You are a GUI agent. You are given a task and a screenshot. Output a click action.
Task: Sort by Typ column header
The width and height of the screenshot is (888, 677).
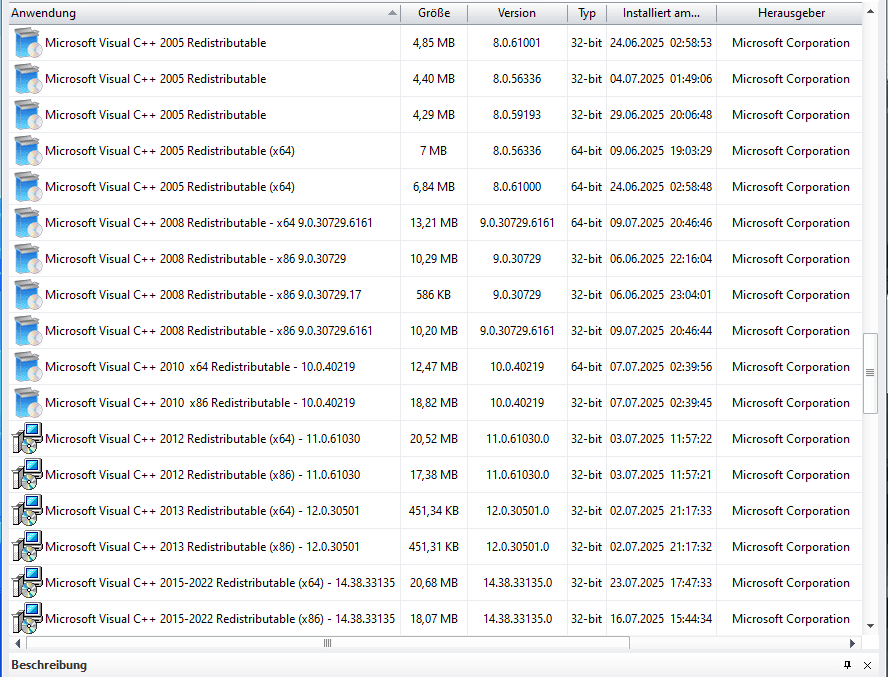[x=587, y=13]
